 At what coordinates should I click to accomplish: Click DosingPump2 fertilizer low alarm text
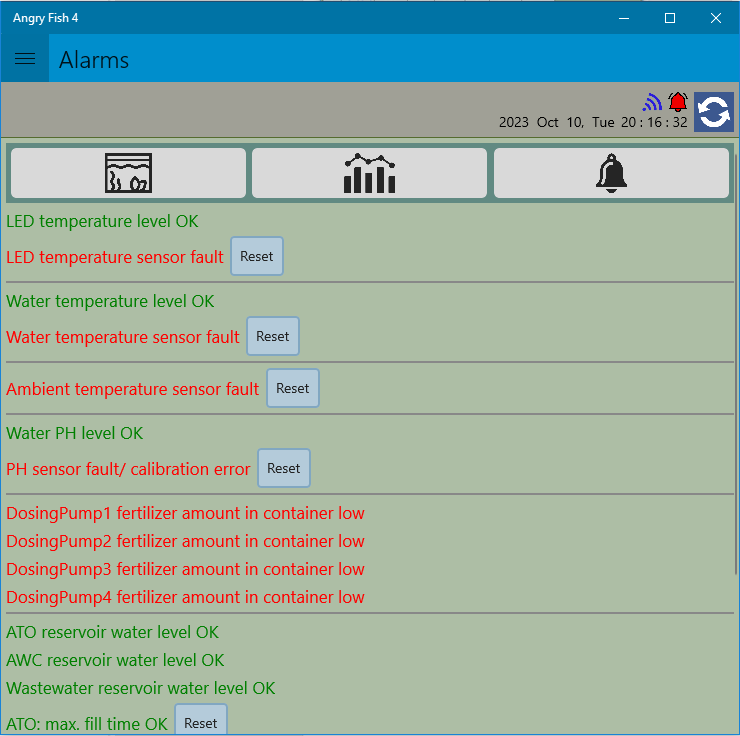(x=185, y=541)
